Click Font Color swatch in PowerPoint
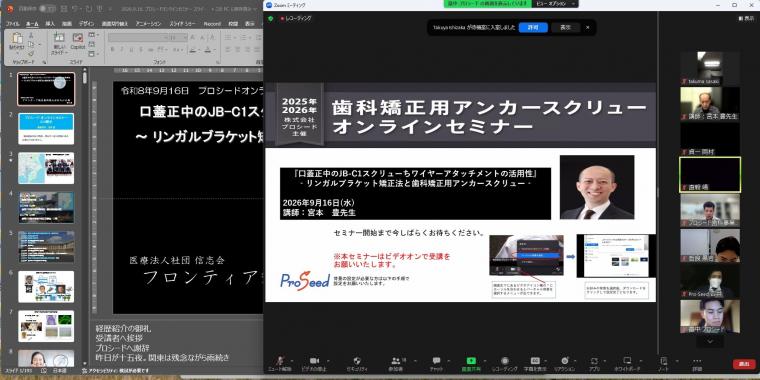The height and width of the screenshot is (380, 760). 207,50
